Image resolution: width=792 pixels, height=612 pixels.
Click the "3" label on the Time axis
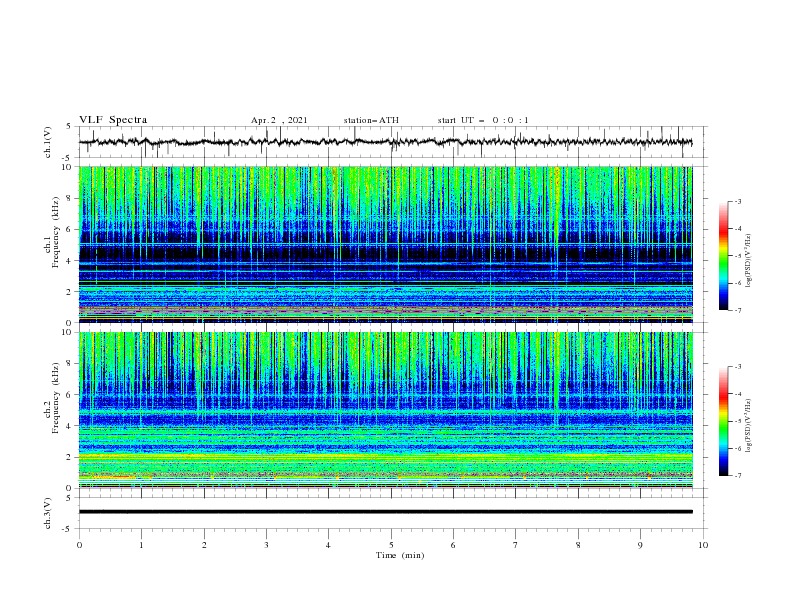(266, 545)
